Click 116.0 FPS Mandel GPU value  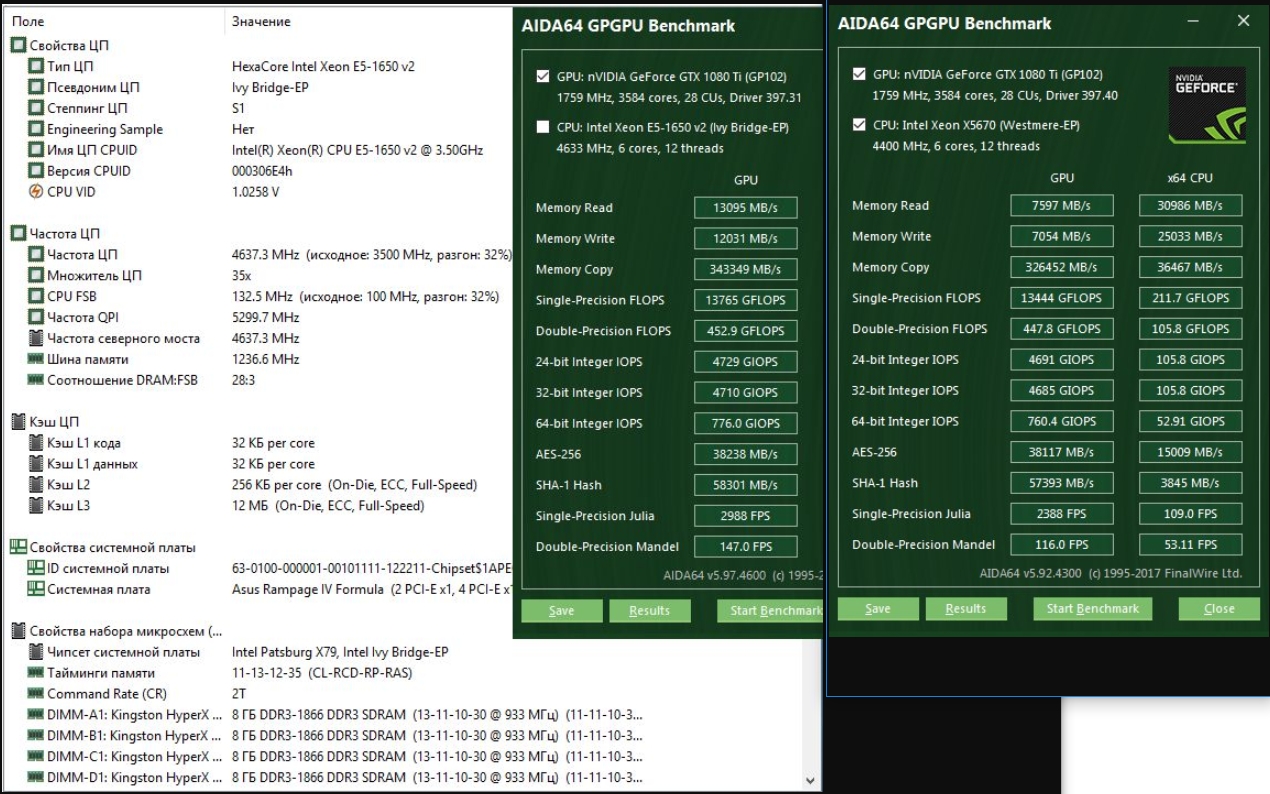point(1061,545)
